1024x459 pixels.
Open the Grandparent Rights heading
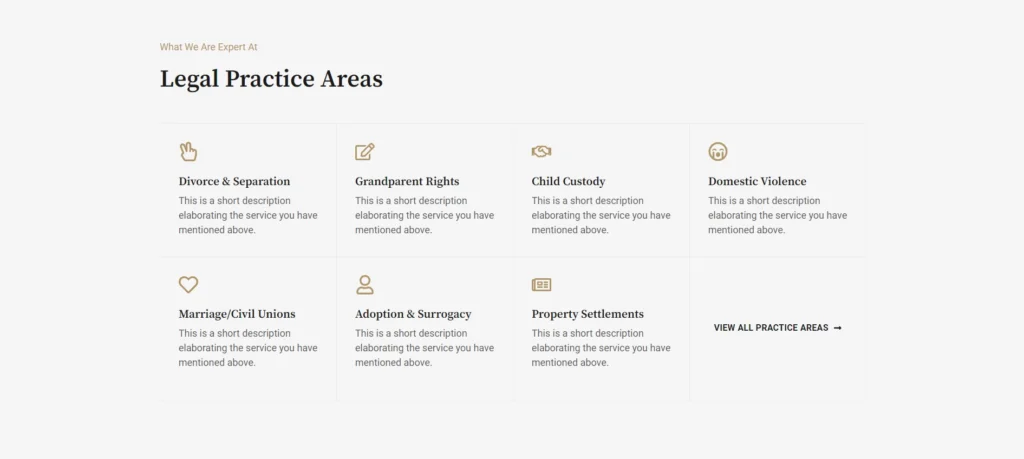coord(407,182)
